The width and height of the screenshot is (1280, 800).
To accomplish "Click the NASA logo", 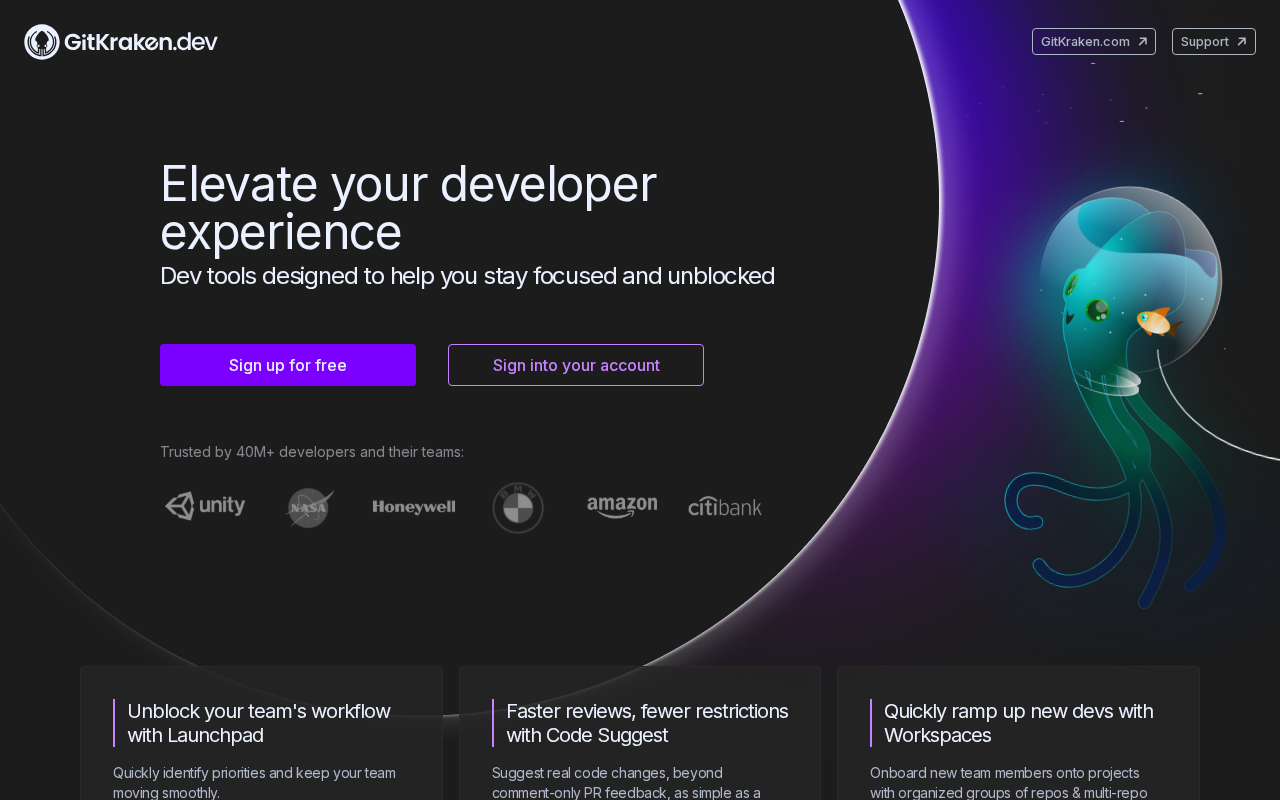I will 310,508.
